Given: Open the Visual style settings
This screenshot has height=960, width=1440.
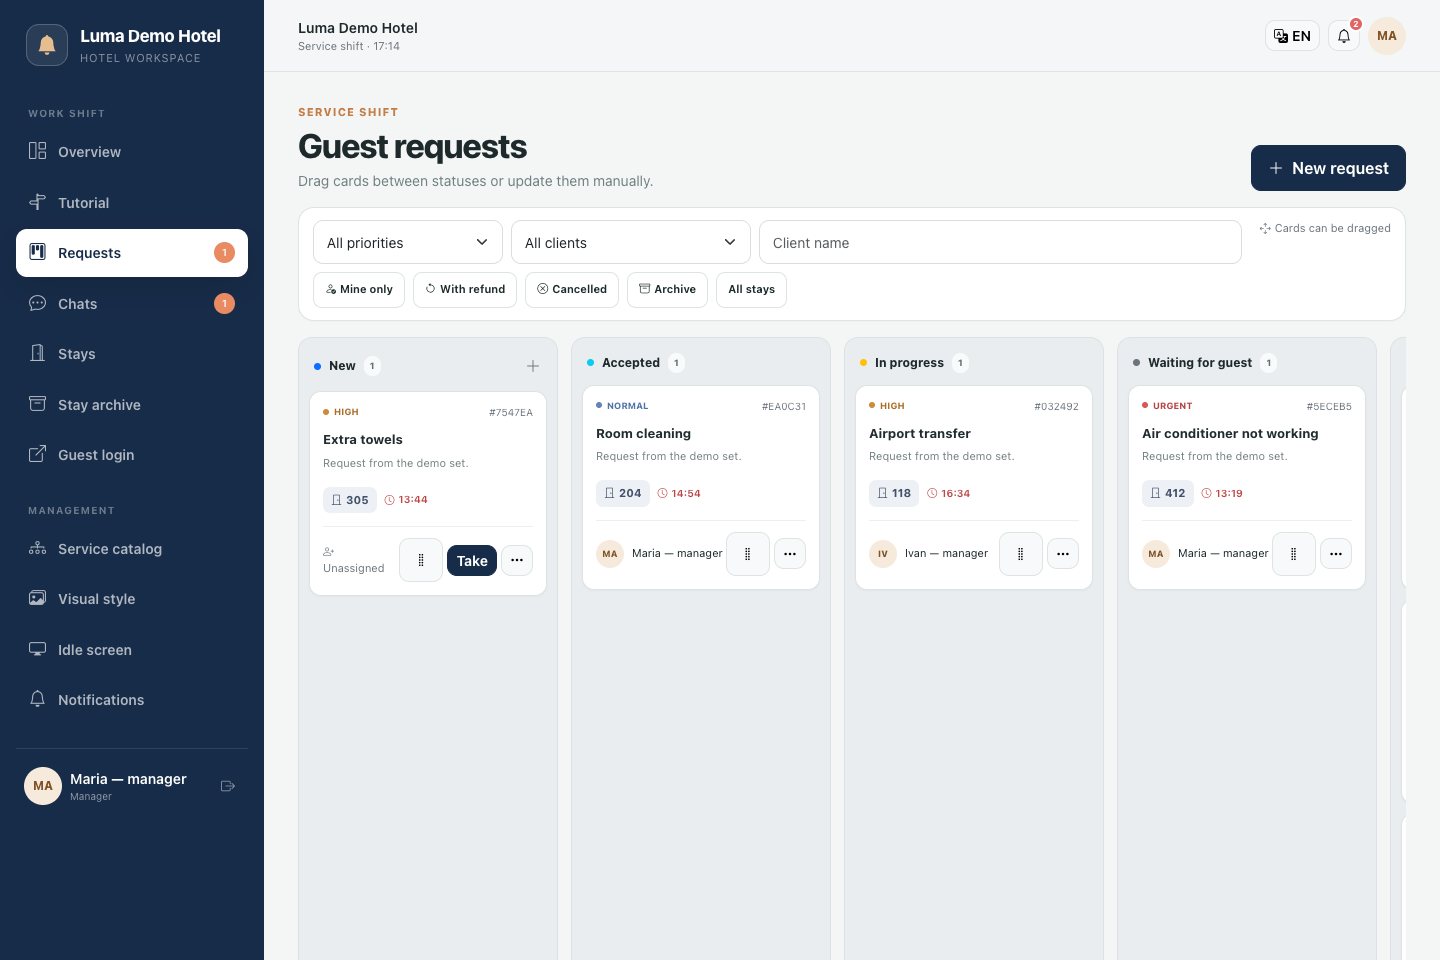Looking at the screenshot, I should click(132, 599).
